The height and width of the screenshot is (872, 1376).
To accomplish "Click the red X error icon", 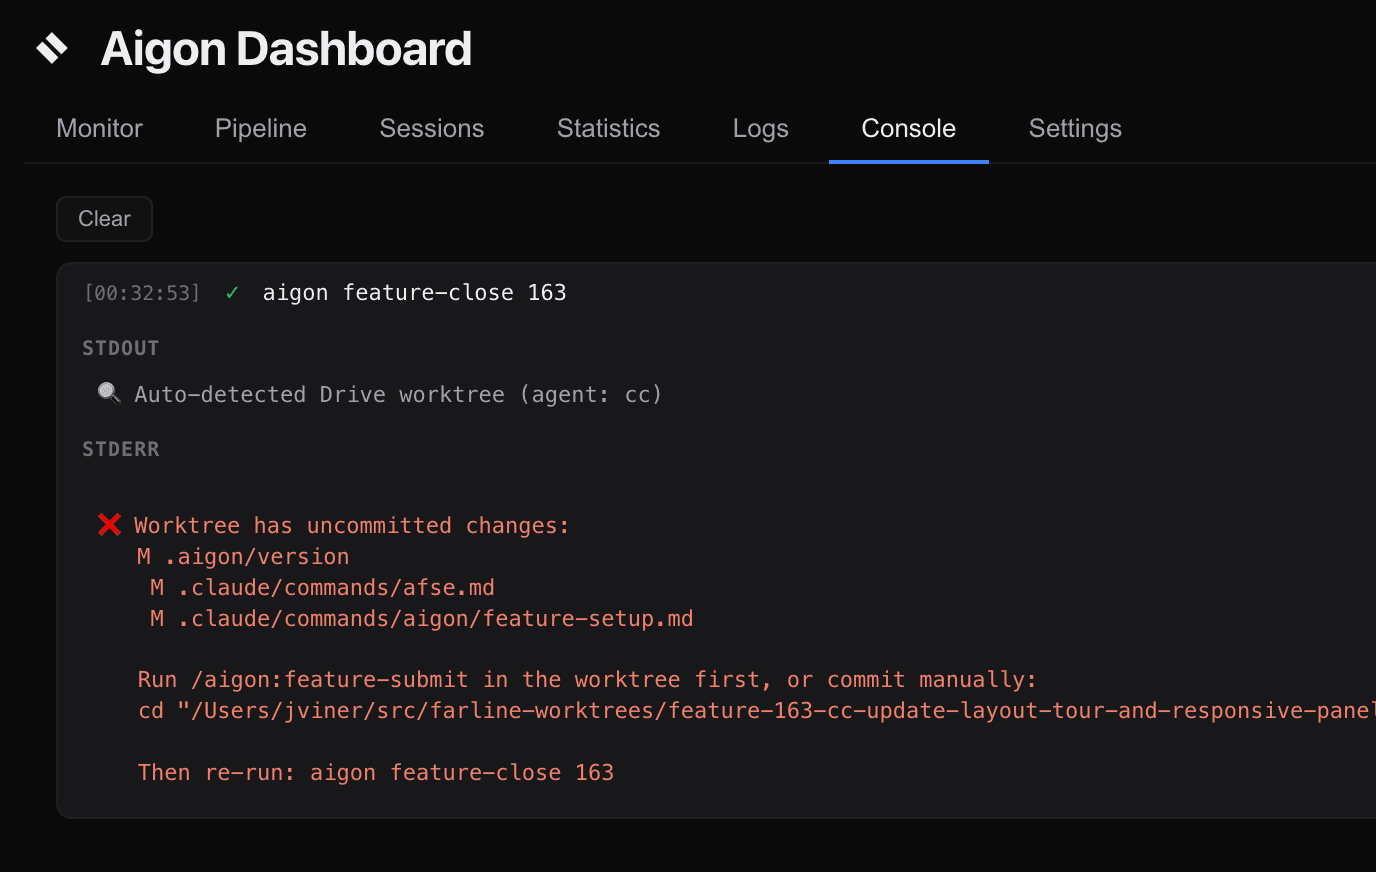I will pos(110,525).
